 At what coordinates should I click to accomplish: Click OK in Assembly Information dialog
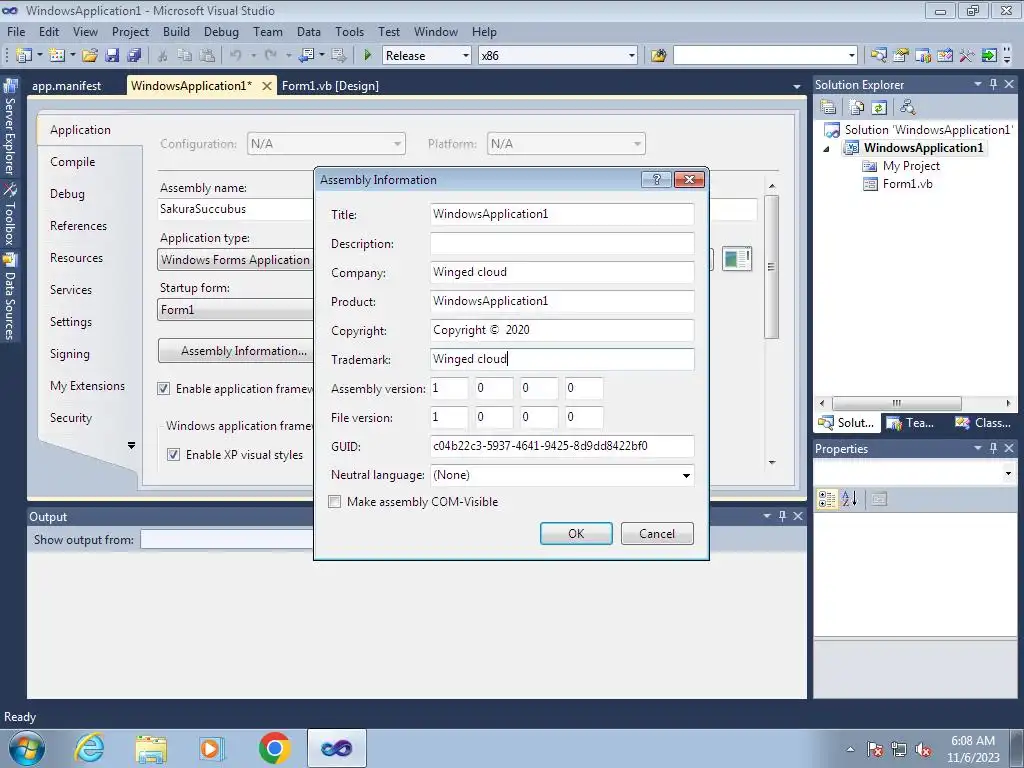tap(576, 534)
